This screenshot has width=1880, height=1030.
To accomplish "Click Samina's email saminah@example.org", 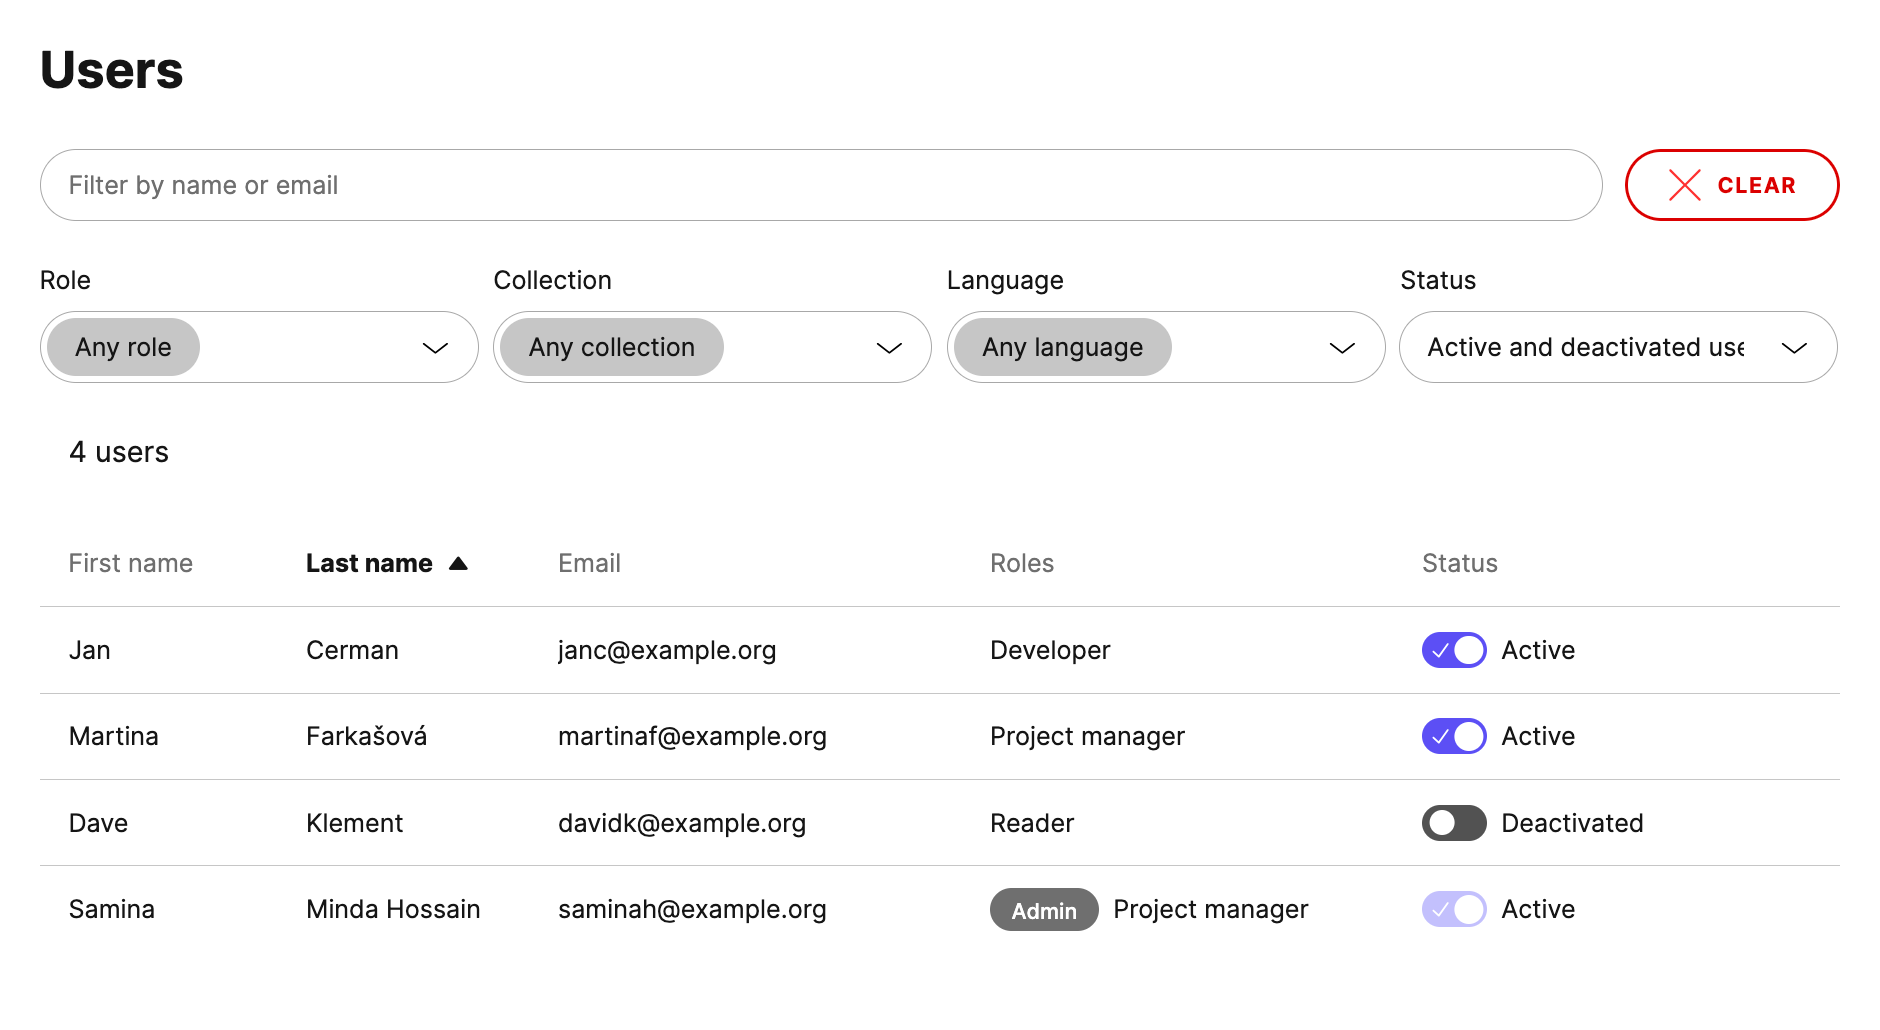I will [692, 909].
